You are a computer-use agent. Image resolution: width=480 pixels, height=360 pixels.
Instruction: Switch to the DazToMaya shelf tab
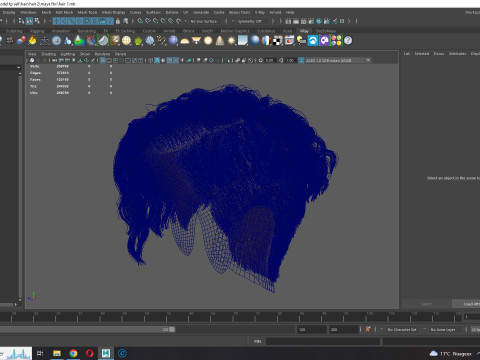point(326,31)
